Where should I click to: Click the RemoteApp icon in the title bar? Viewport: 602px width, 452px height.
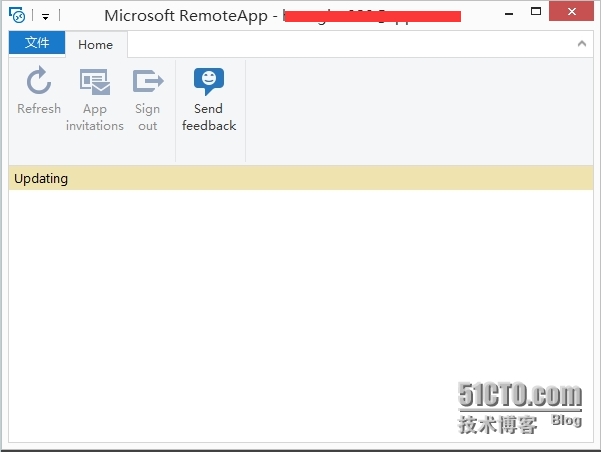17,15
